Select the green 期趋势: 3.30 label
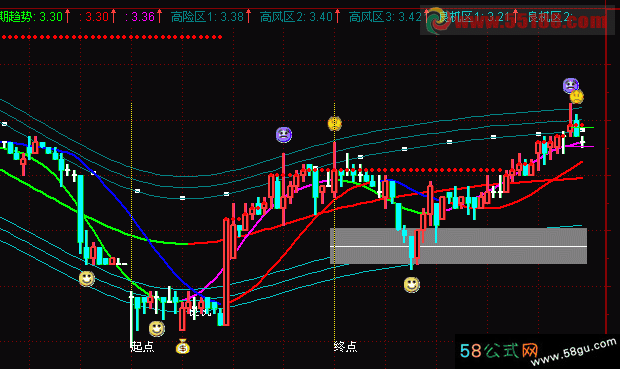620x369 pixels. (31, 17)
